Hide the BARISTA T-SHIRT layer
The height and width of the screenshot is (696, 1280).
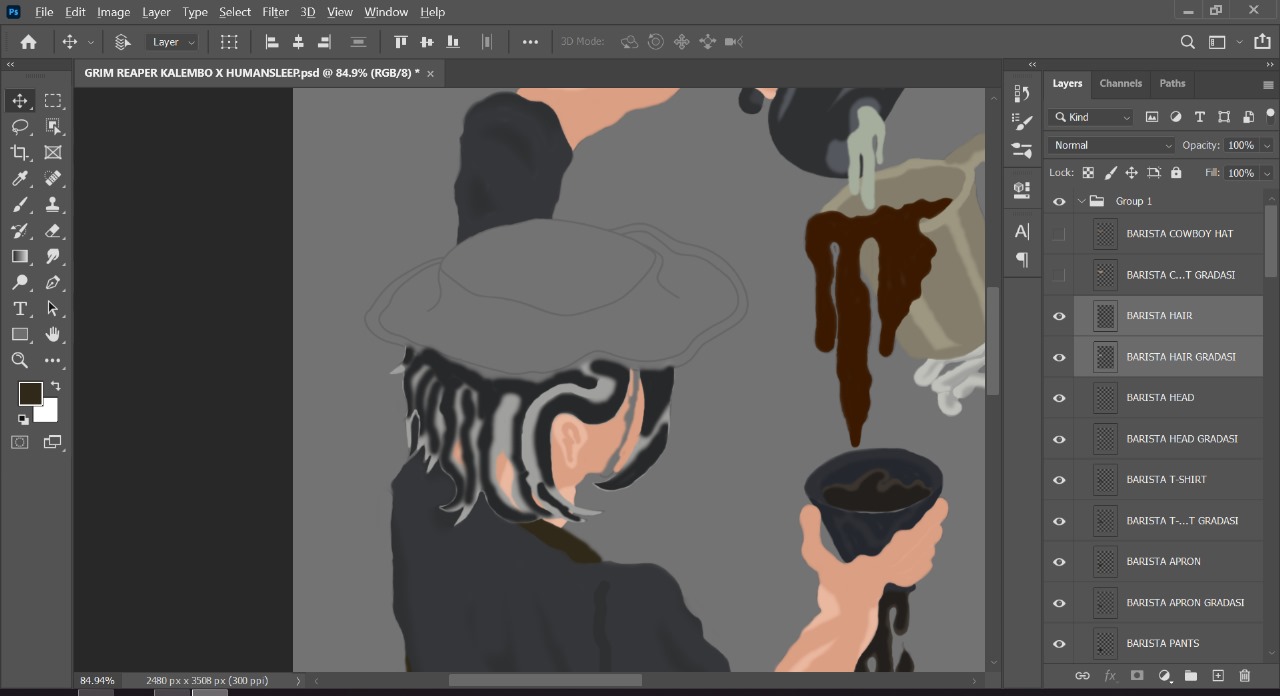click(1059, 480)
